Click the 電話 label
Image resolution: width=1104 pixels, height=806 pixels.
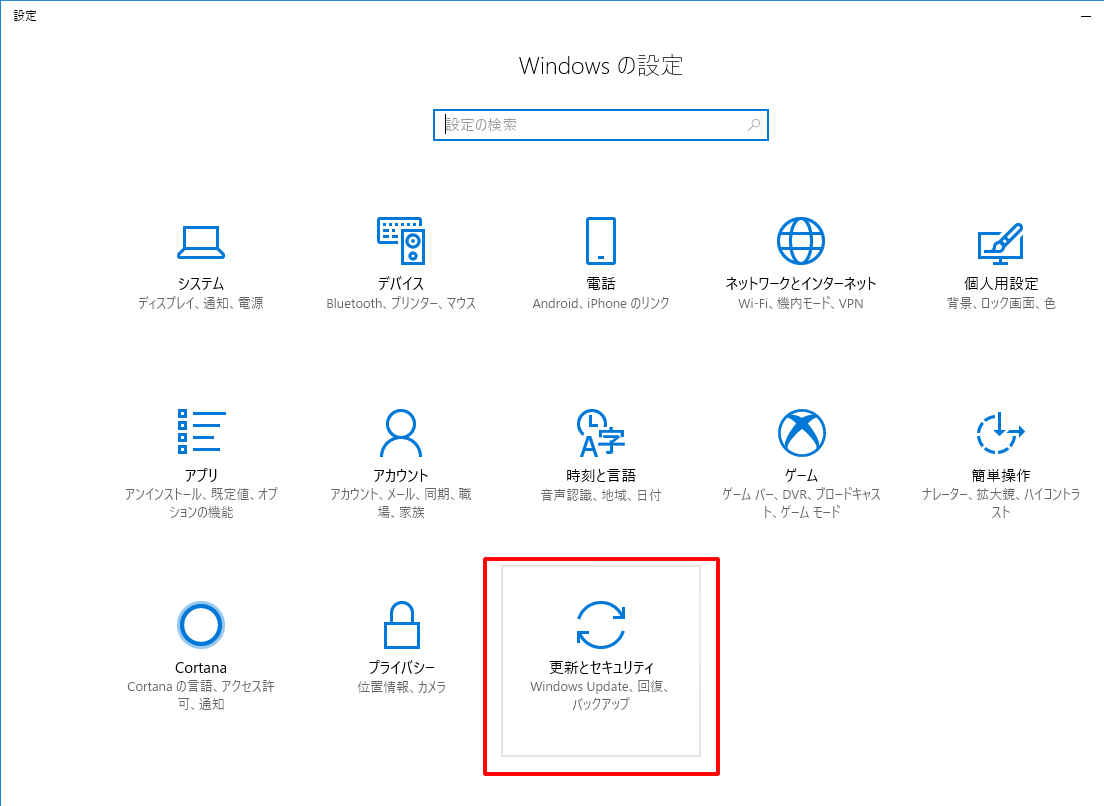pos(601,284)
